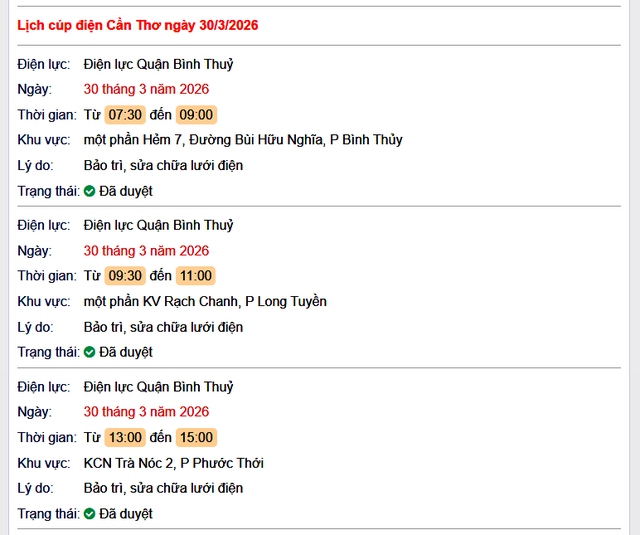640x535 pixels.
Task: Click "Đã duyệt" status text under Rạch Chanh entry
Action: click(126, 352)
